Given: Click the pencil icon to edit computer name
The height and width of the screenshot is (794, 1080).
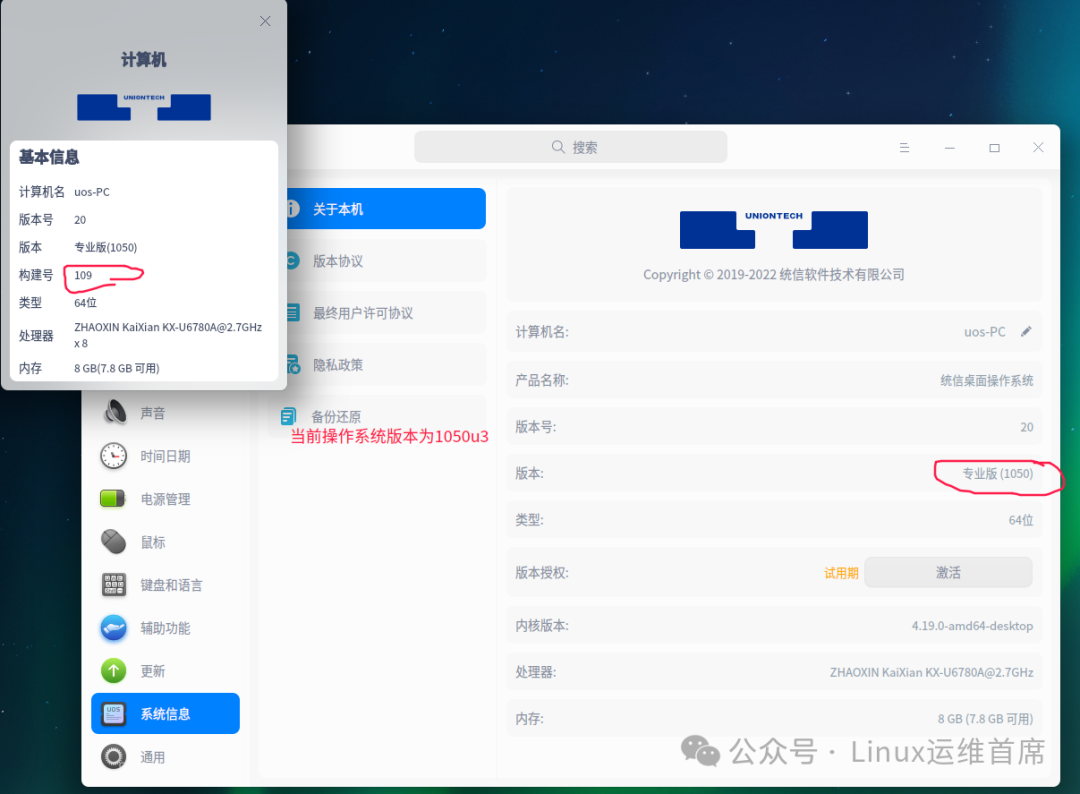Looking at the screenshot, I should point(1026,331).
